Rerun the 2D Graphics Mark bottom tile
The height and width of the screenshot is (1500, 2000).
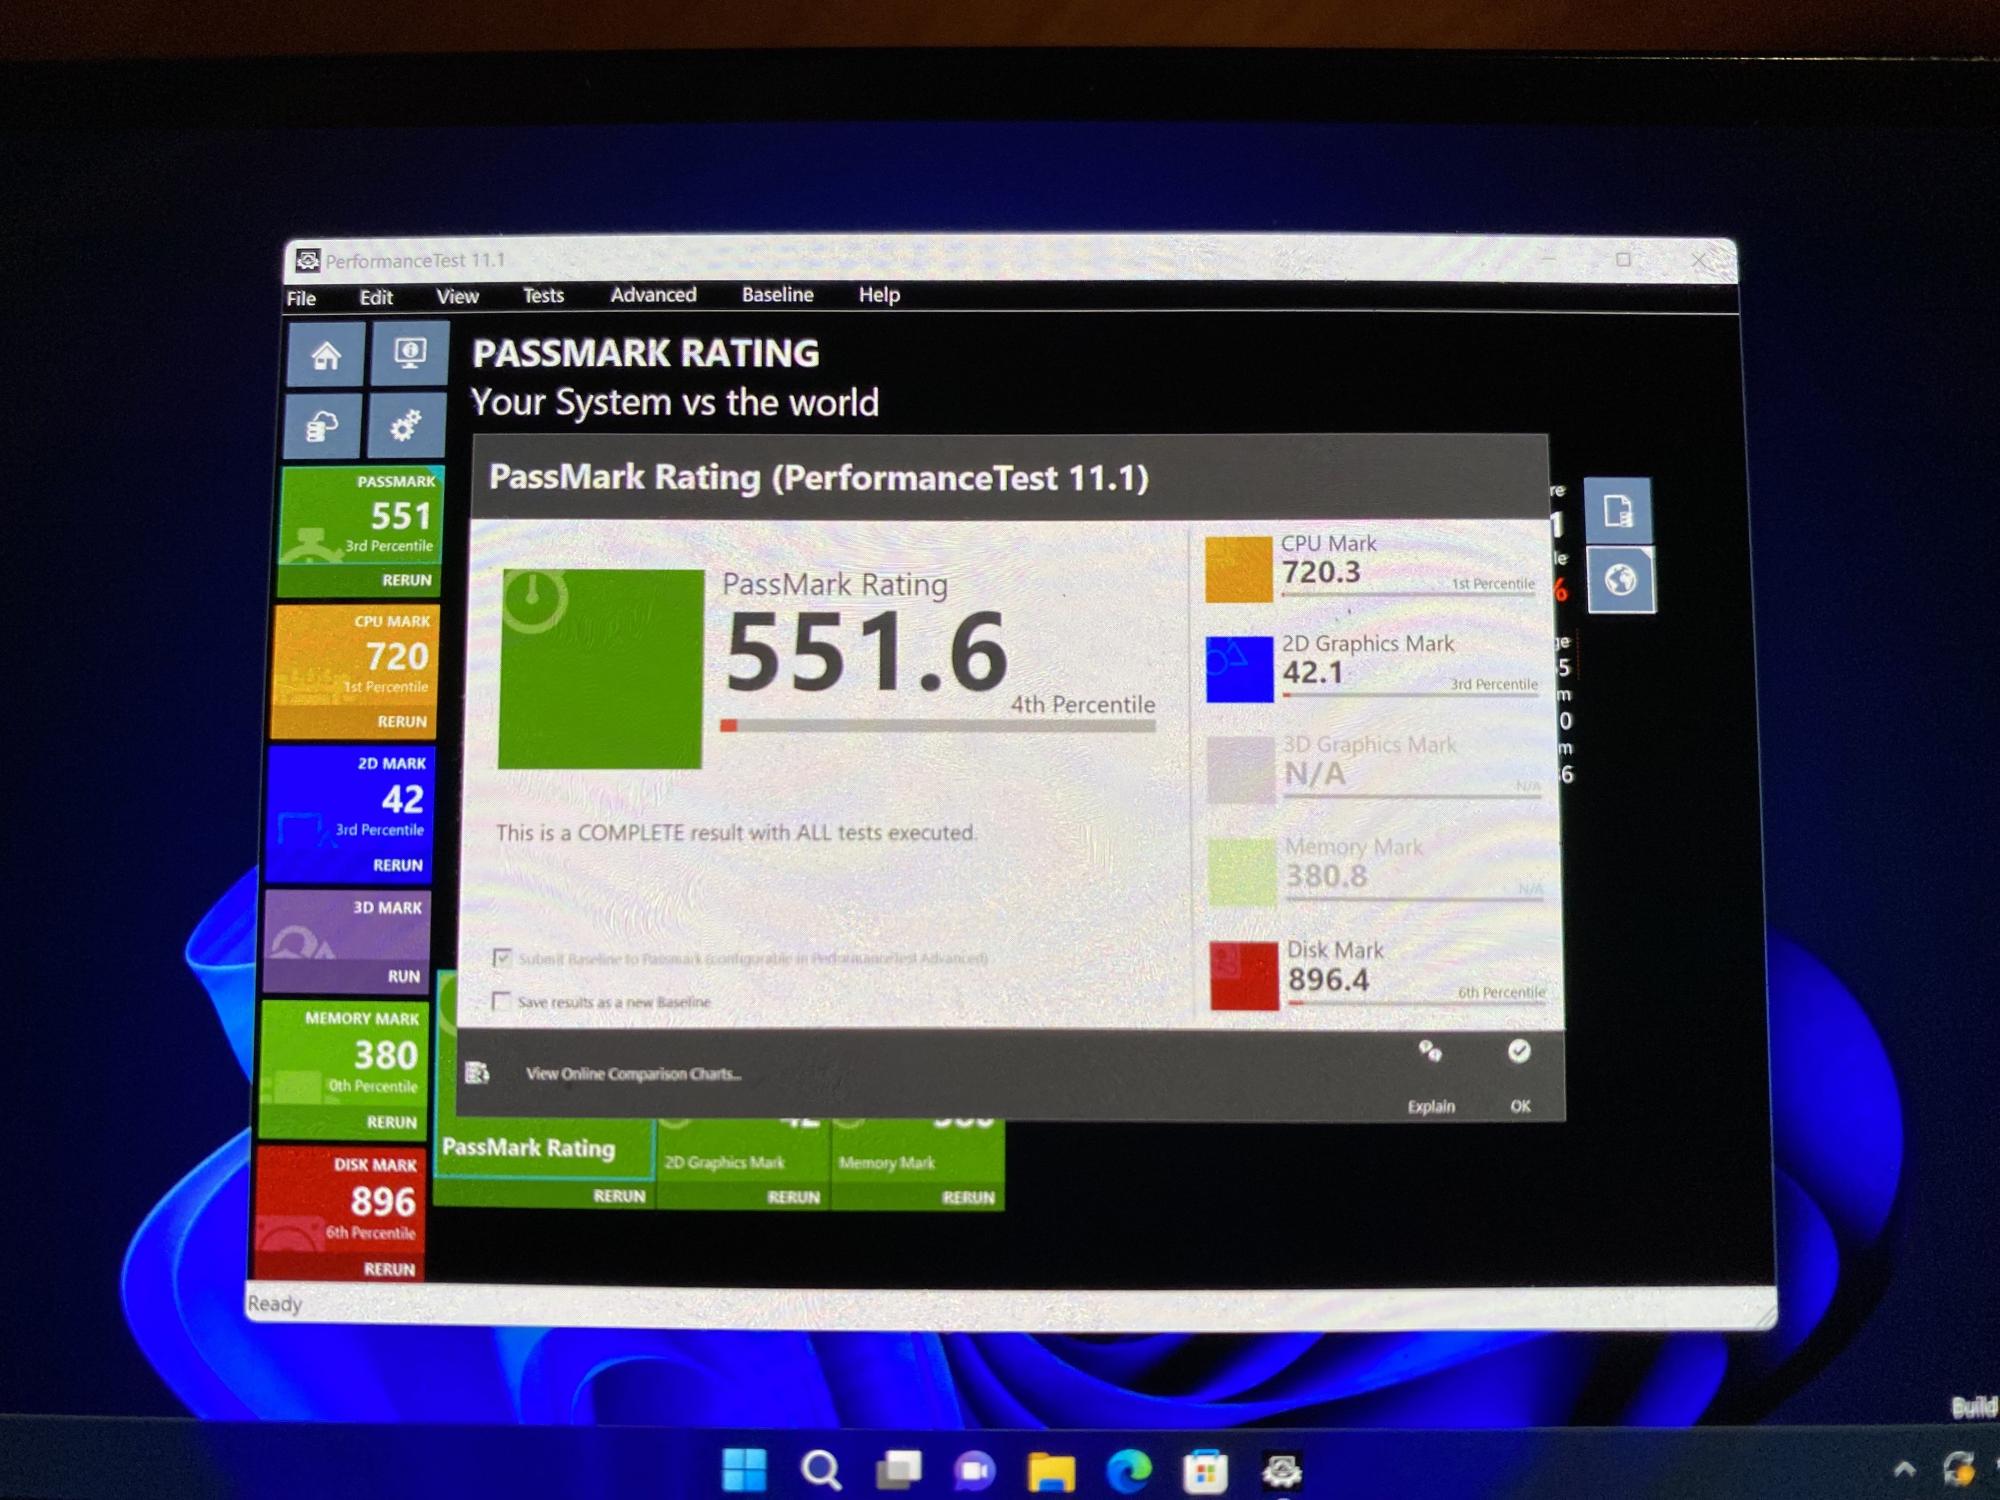point(793,1197)
